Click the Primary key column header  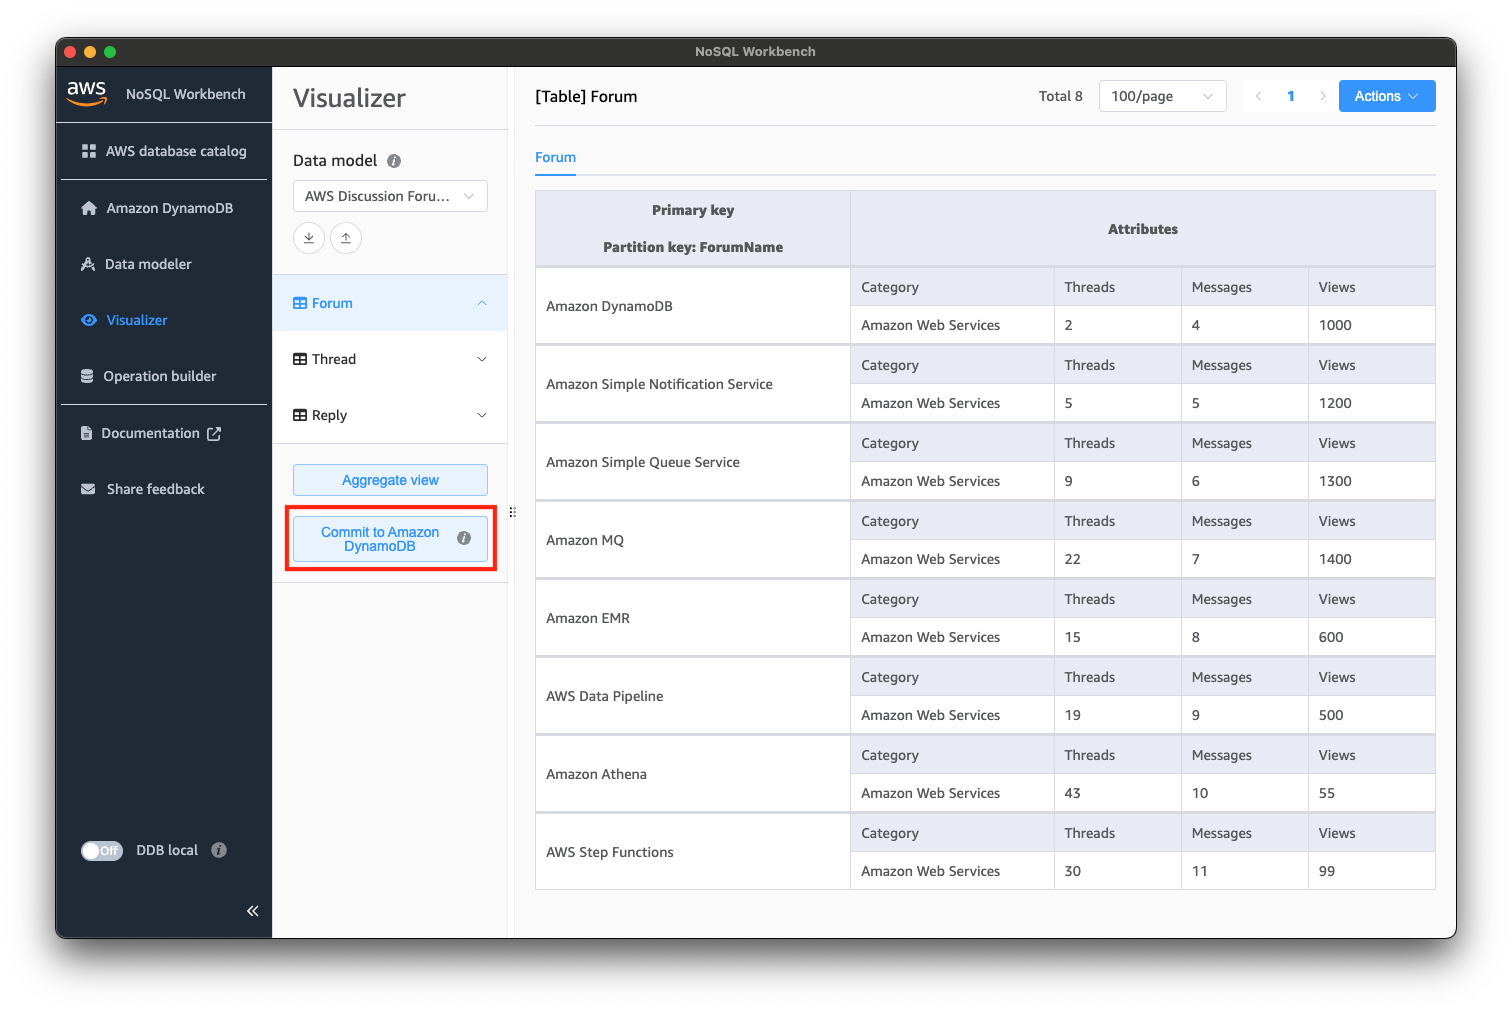(x=693, y=229)
